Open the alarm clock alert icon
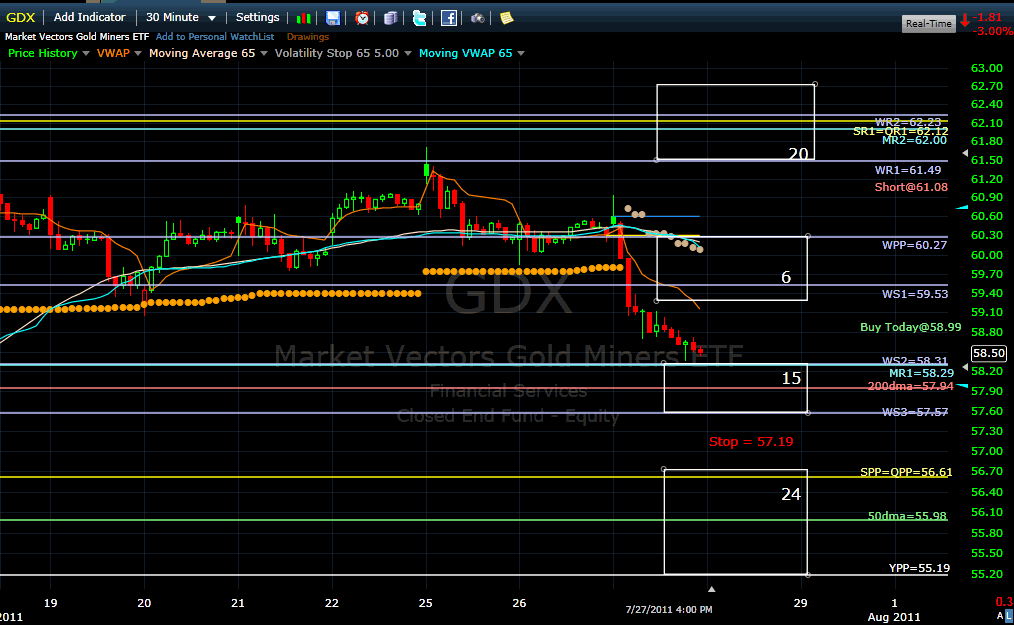The width and height of the screenshot is (1014, 625). tap(362, 18)
